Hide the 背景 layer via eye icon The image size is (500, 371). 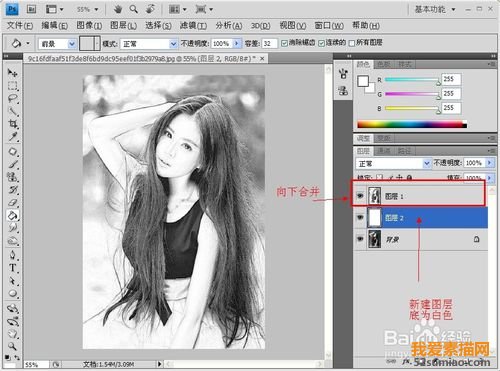point(360,239)
